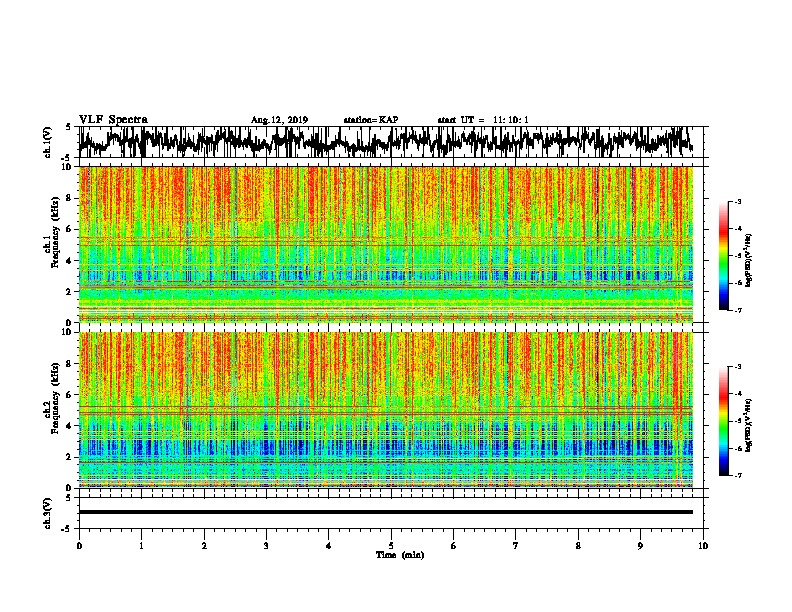Click the date label "Aug.12, 2019"
Viewport: 792px width, 612px height.
[279, 120]
